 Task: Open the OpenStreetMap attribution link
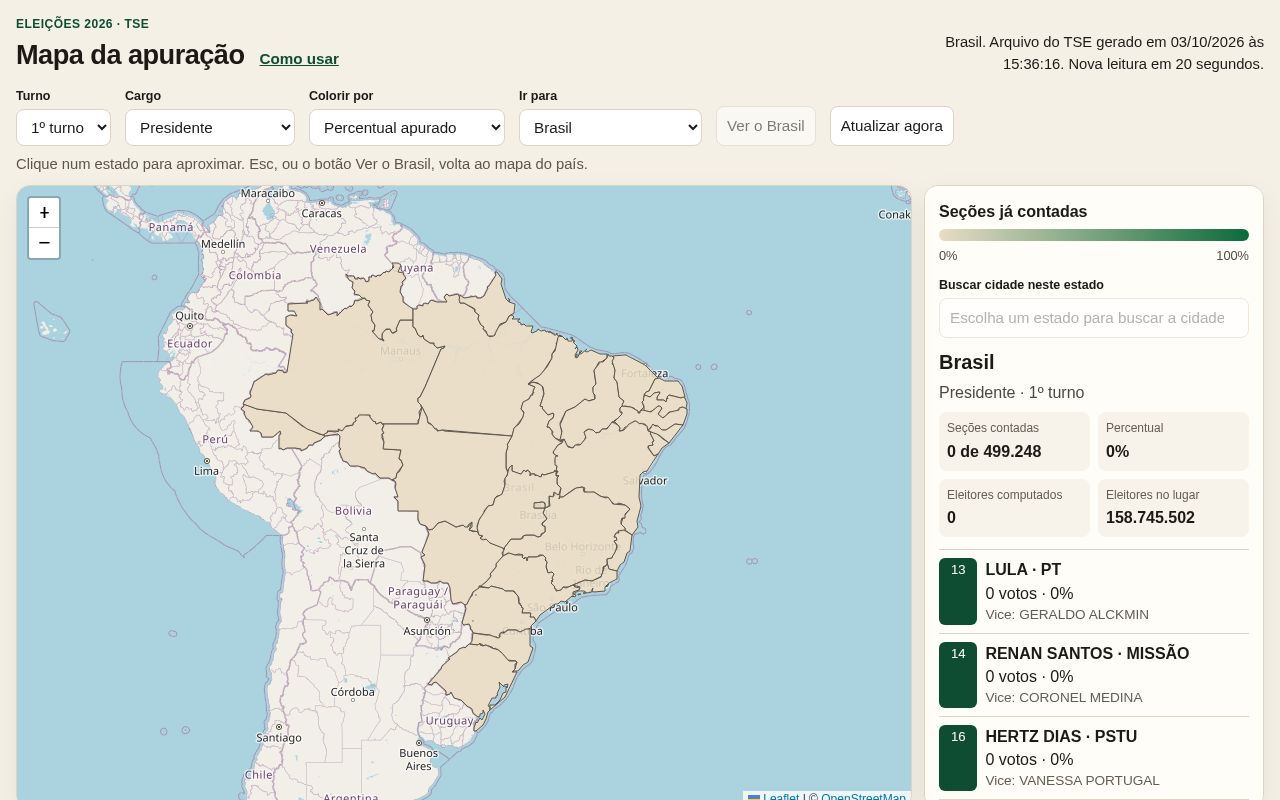click(x=863, y=797)
